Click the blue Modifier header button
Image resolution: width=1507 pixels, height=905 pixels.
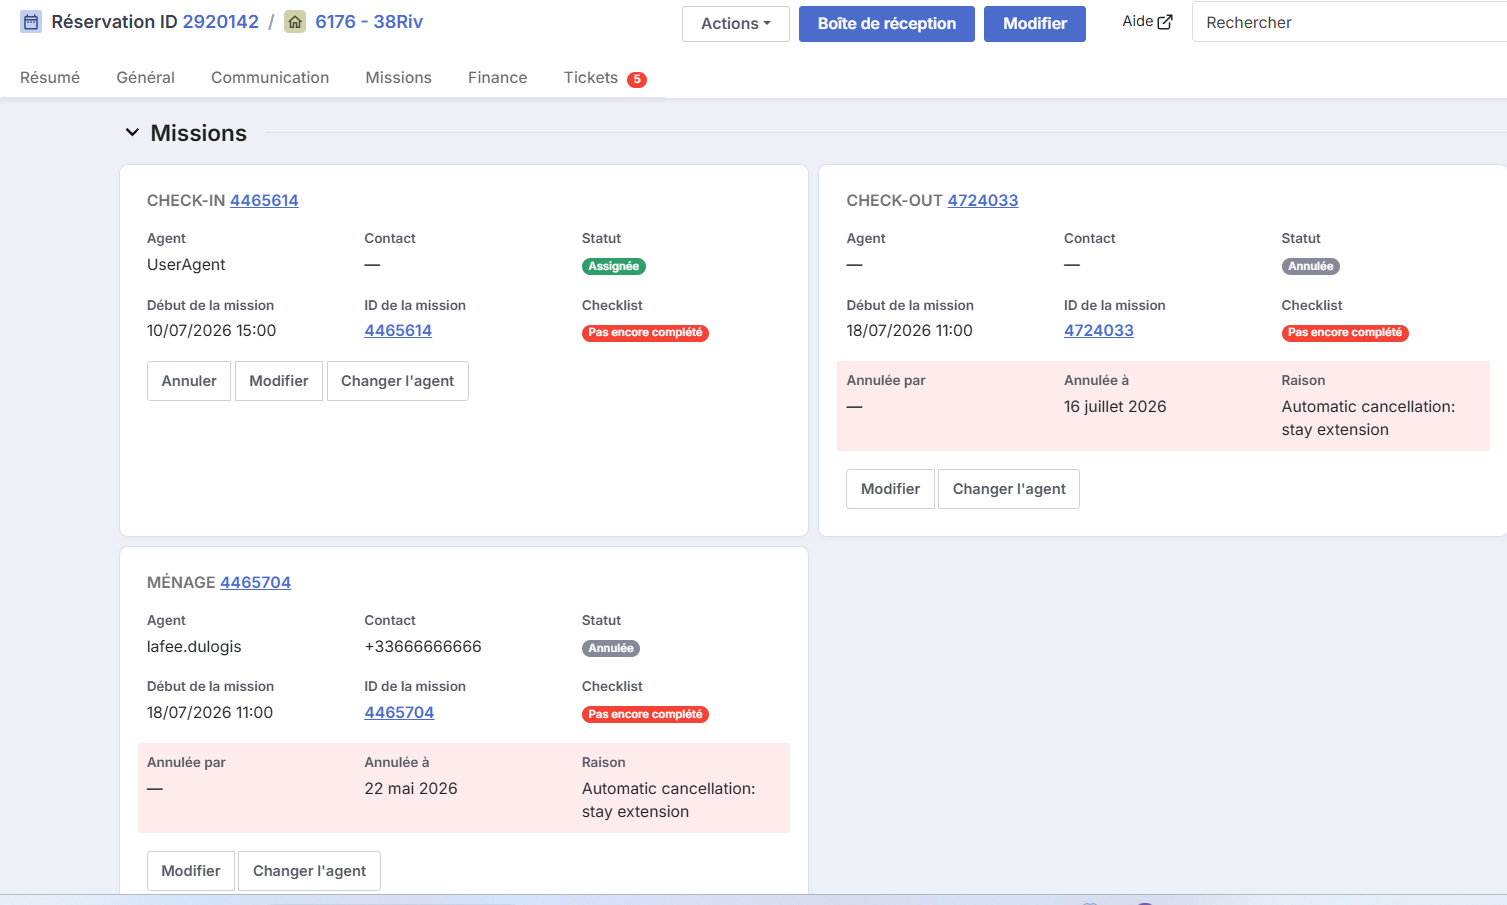click(x=1035, y=24)
